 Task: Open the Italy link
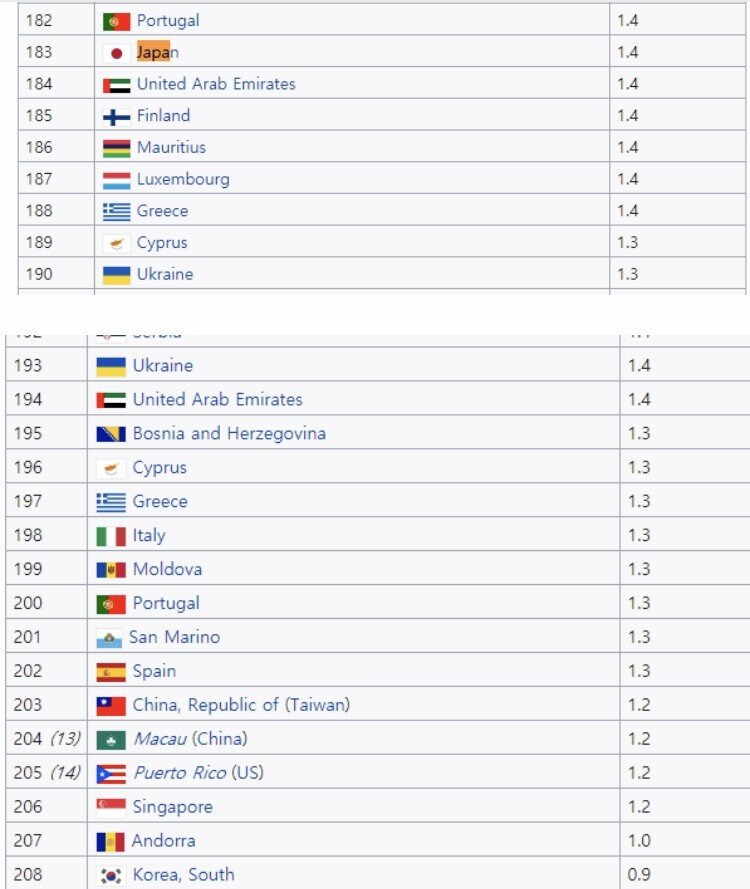coord(149,536)
